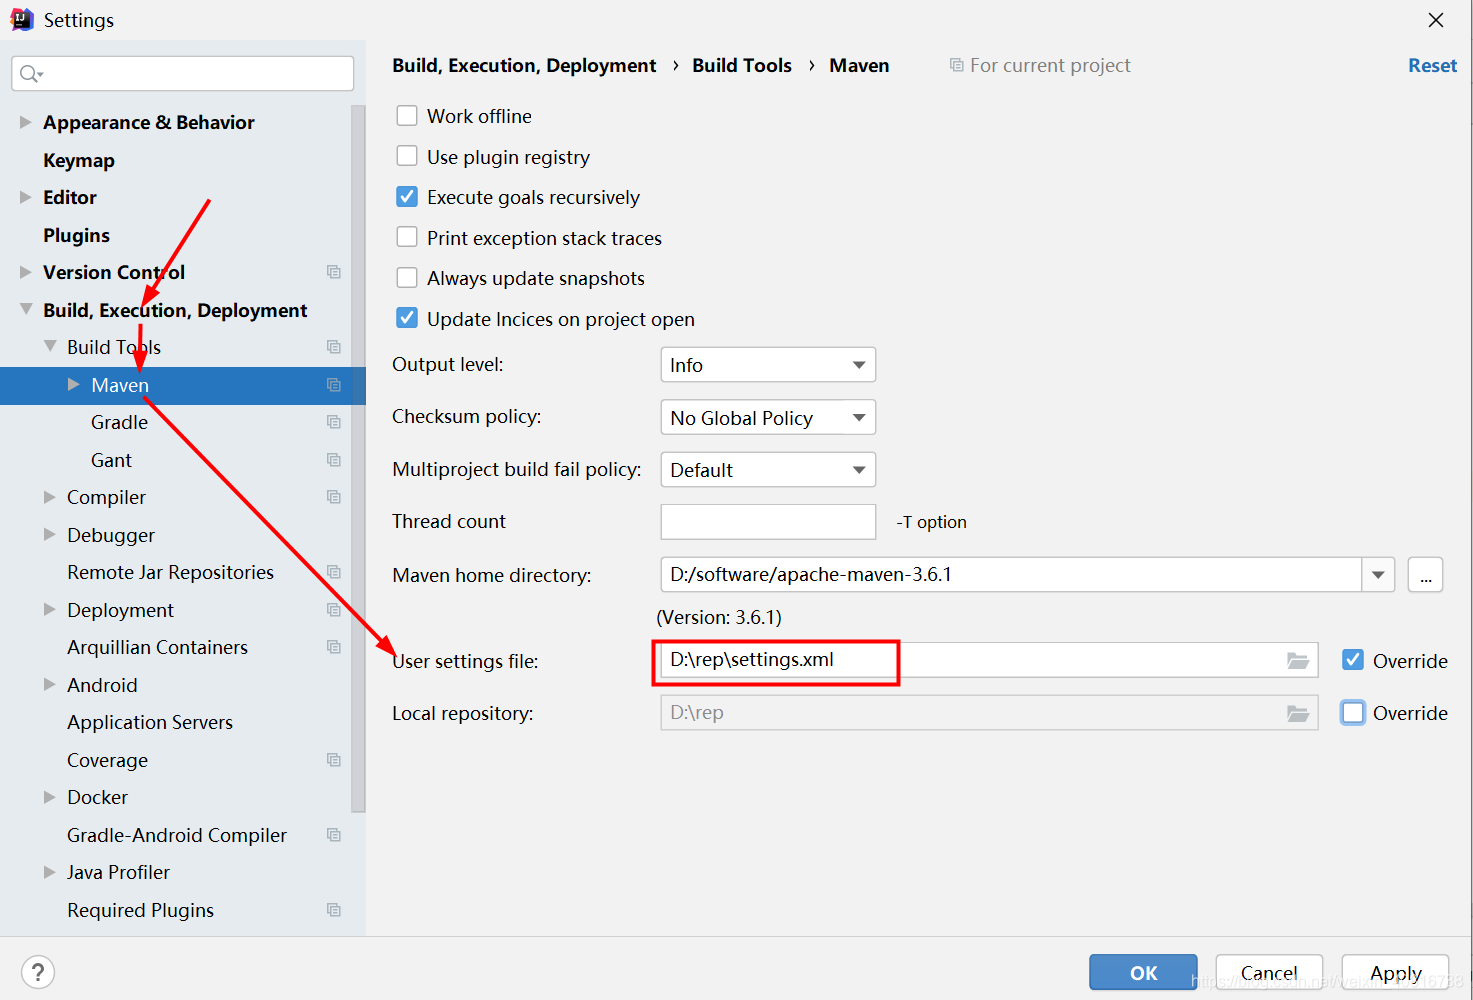Click the Cancel button
1473x1000 pixels.
point(1269,972)
